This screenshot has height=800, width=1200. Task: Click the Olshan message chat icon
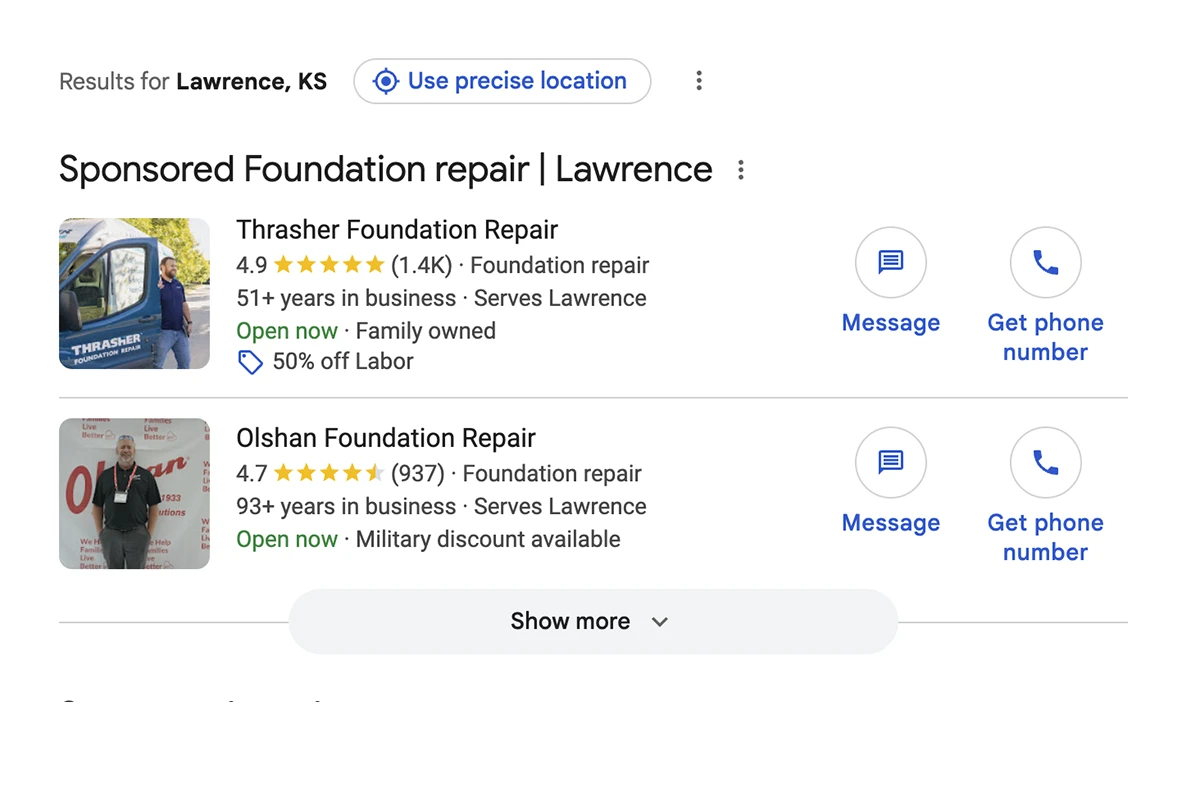[x=890, y=462]
